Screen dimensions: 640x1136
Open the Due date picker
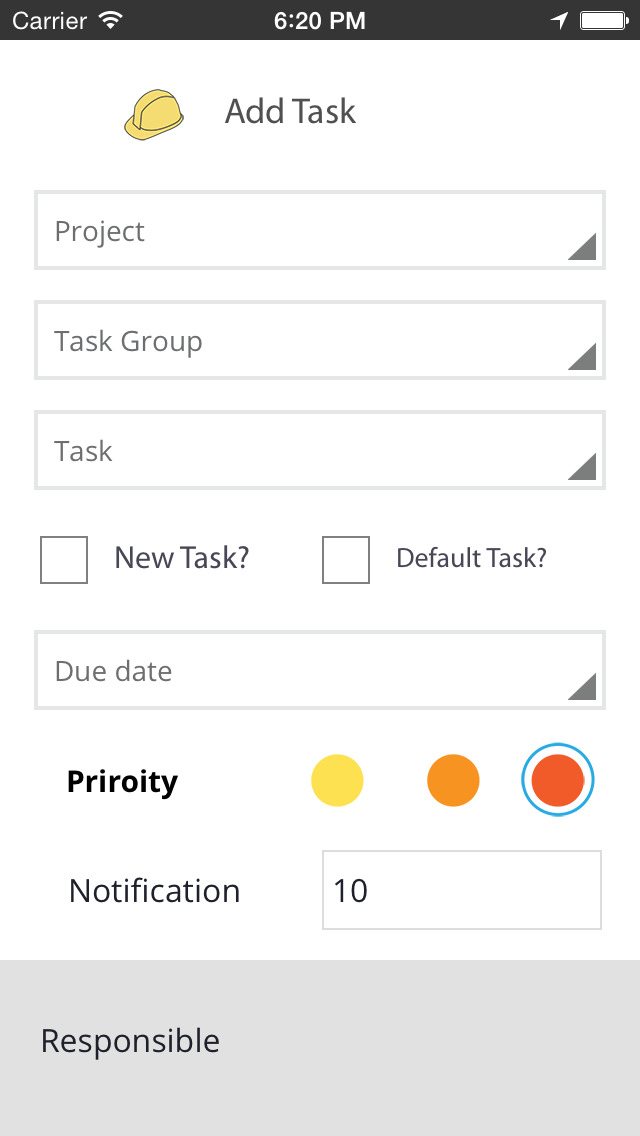300,671
